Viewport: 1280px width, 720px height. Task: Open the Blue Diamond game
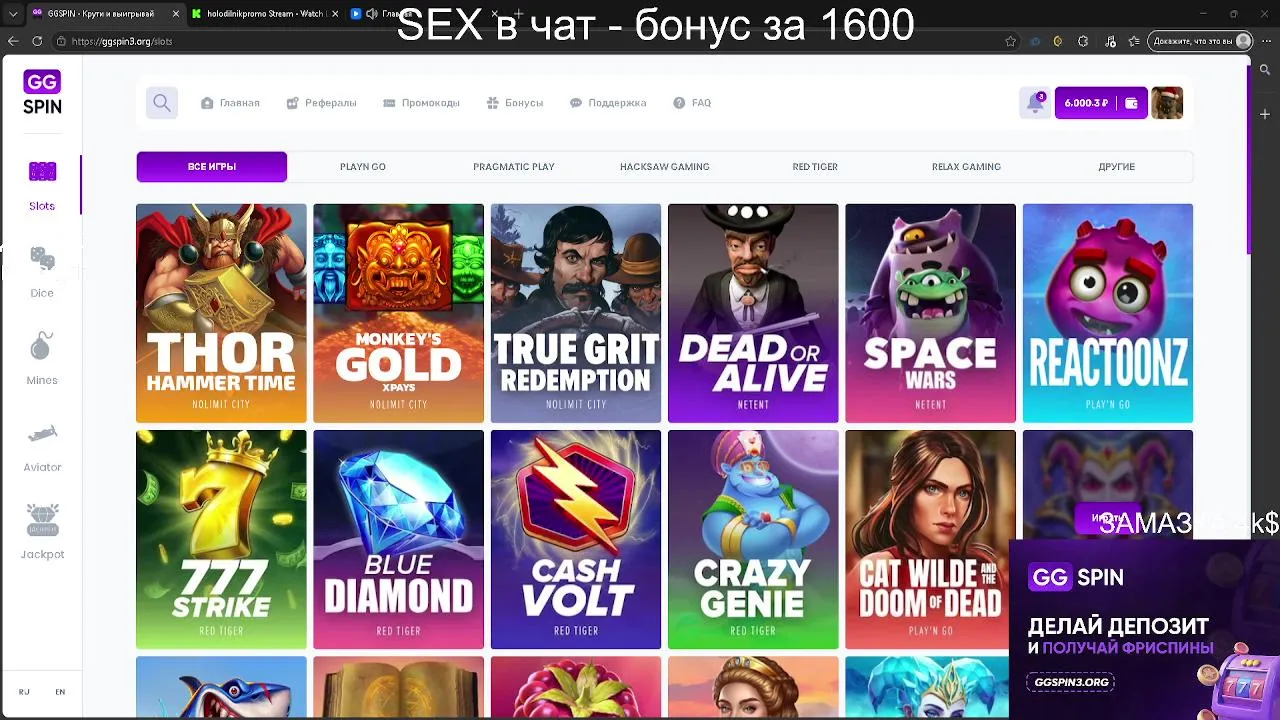398,540
